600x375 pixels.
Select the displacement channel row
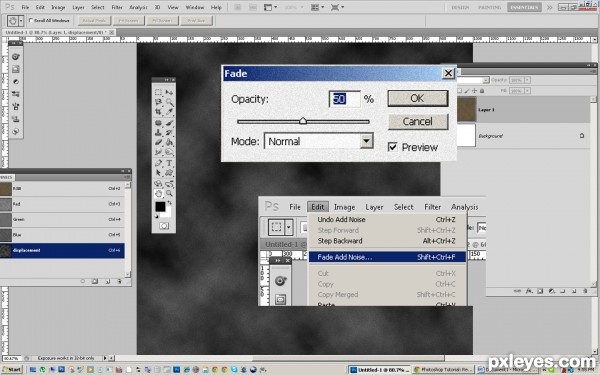tap(62, 250)
